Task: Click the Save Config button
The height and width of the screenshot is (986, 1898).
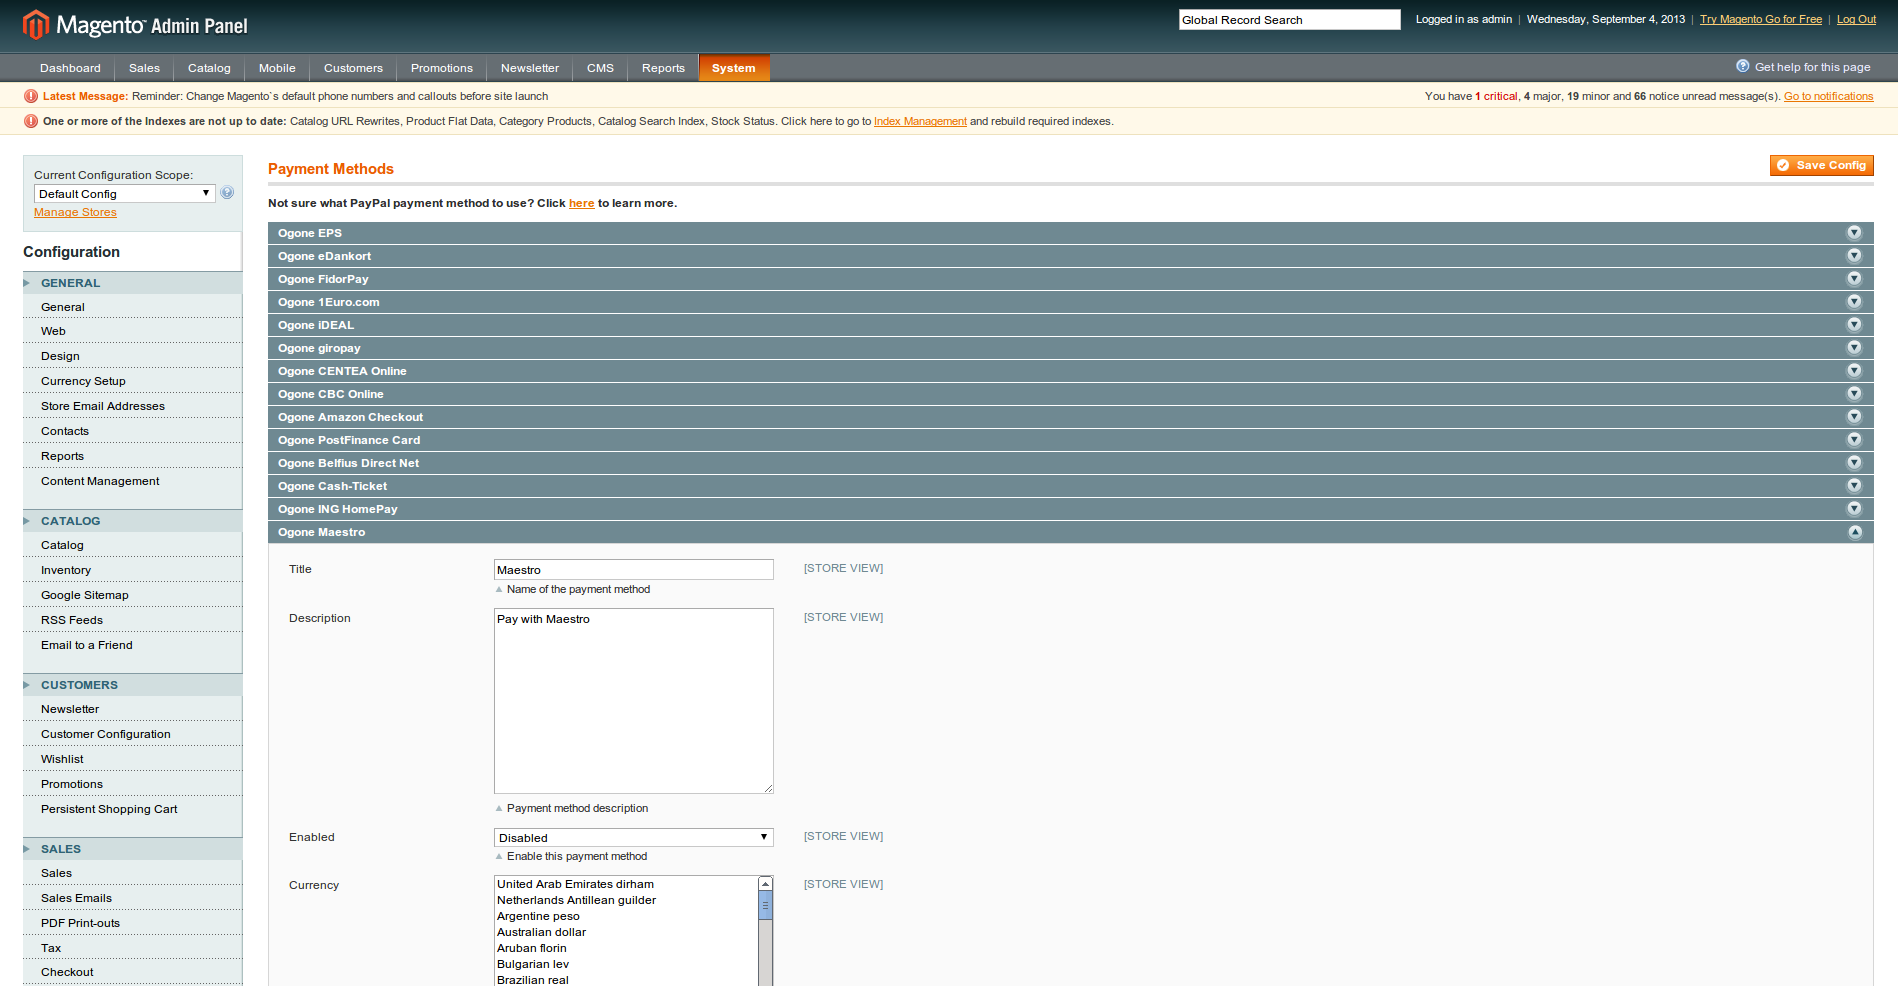Action: (x=1821, y=165)
